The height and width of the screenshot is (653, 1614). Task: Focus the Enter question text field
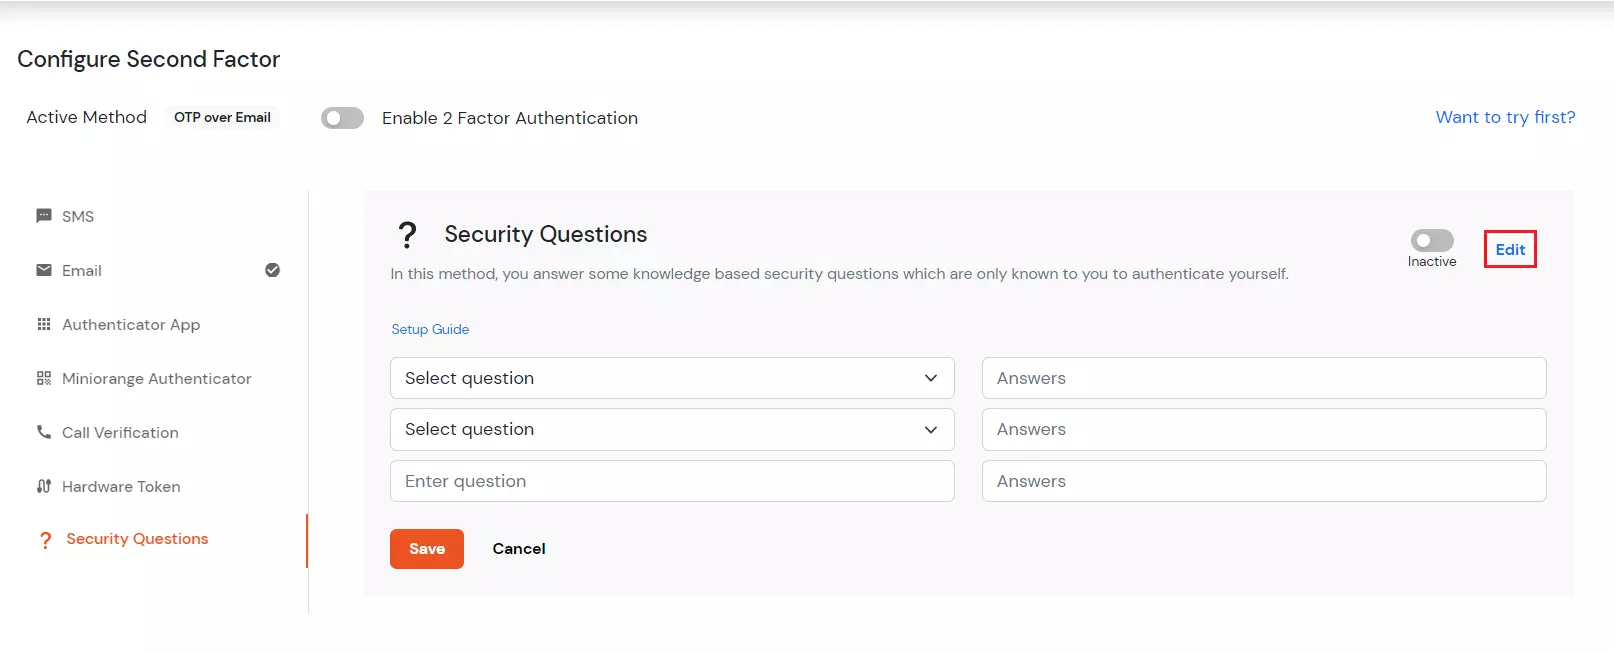672,481
